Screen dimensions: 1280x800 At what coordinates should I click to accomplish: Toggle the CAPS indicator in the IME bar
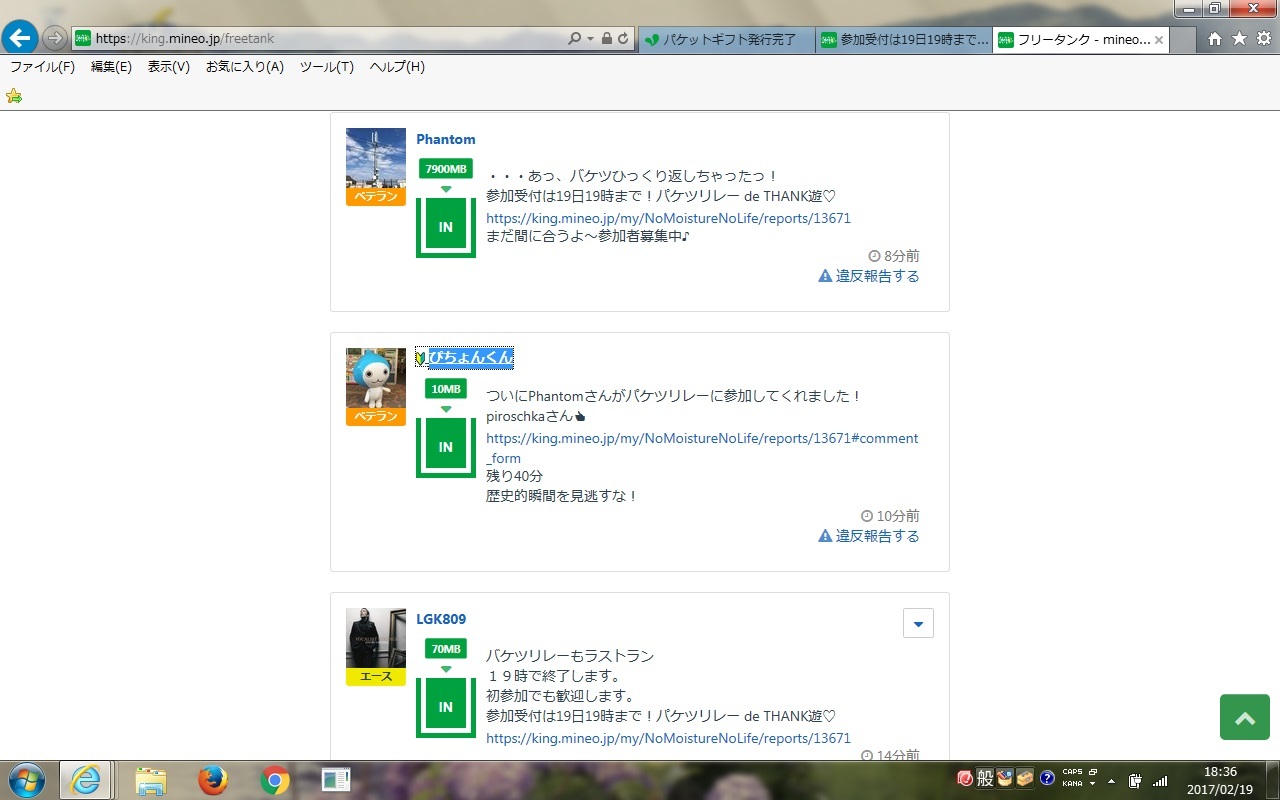[x=1072, y=772]
